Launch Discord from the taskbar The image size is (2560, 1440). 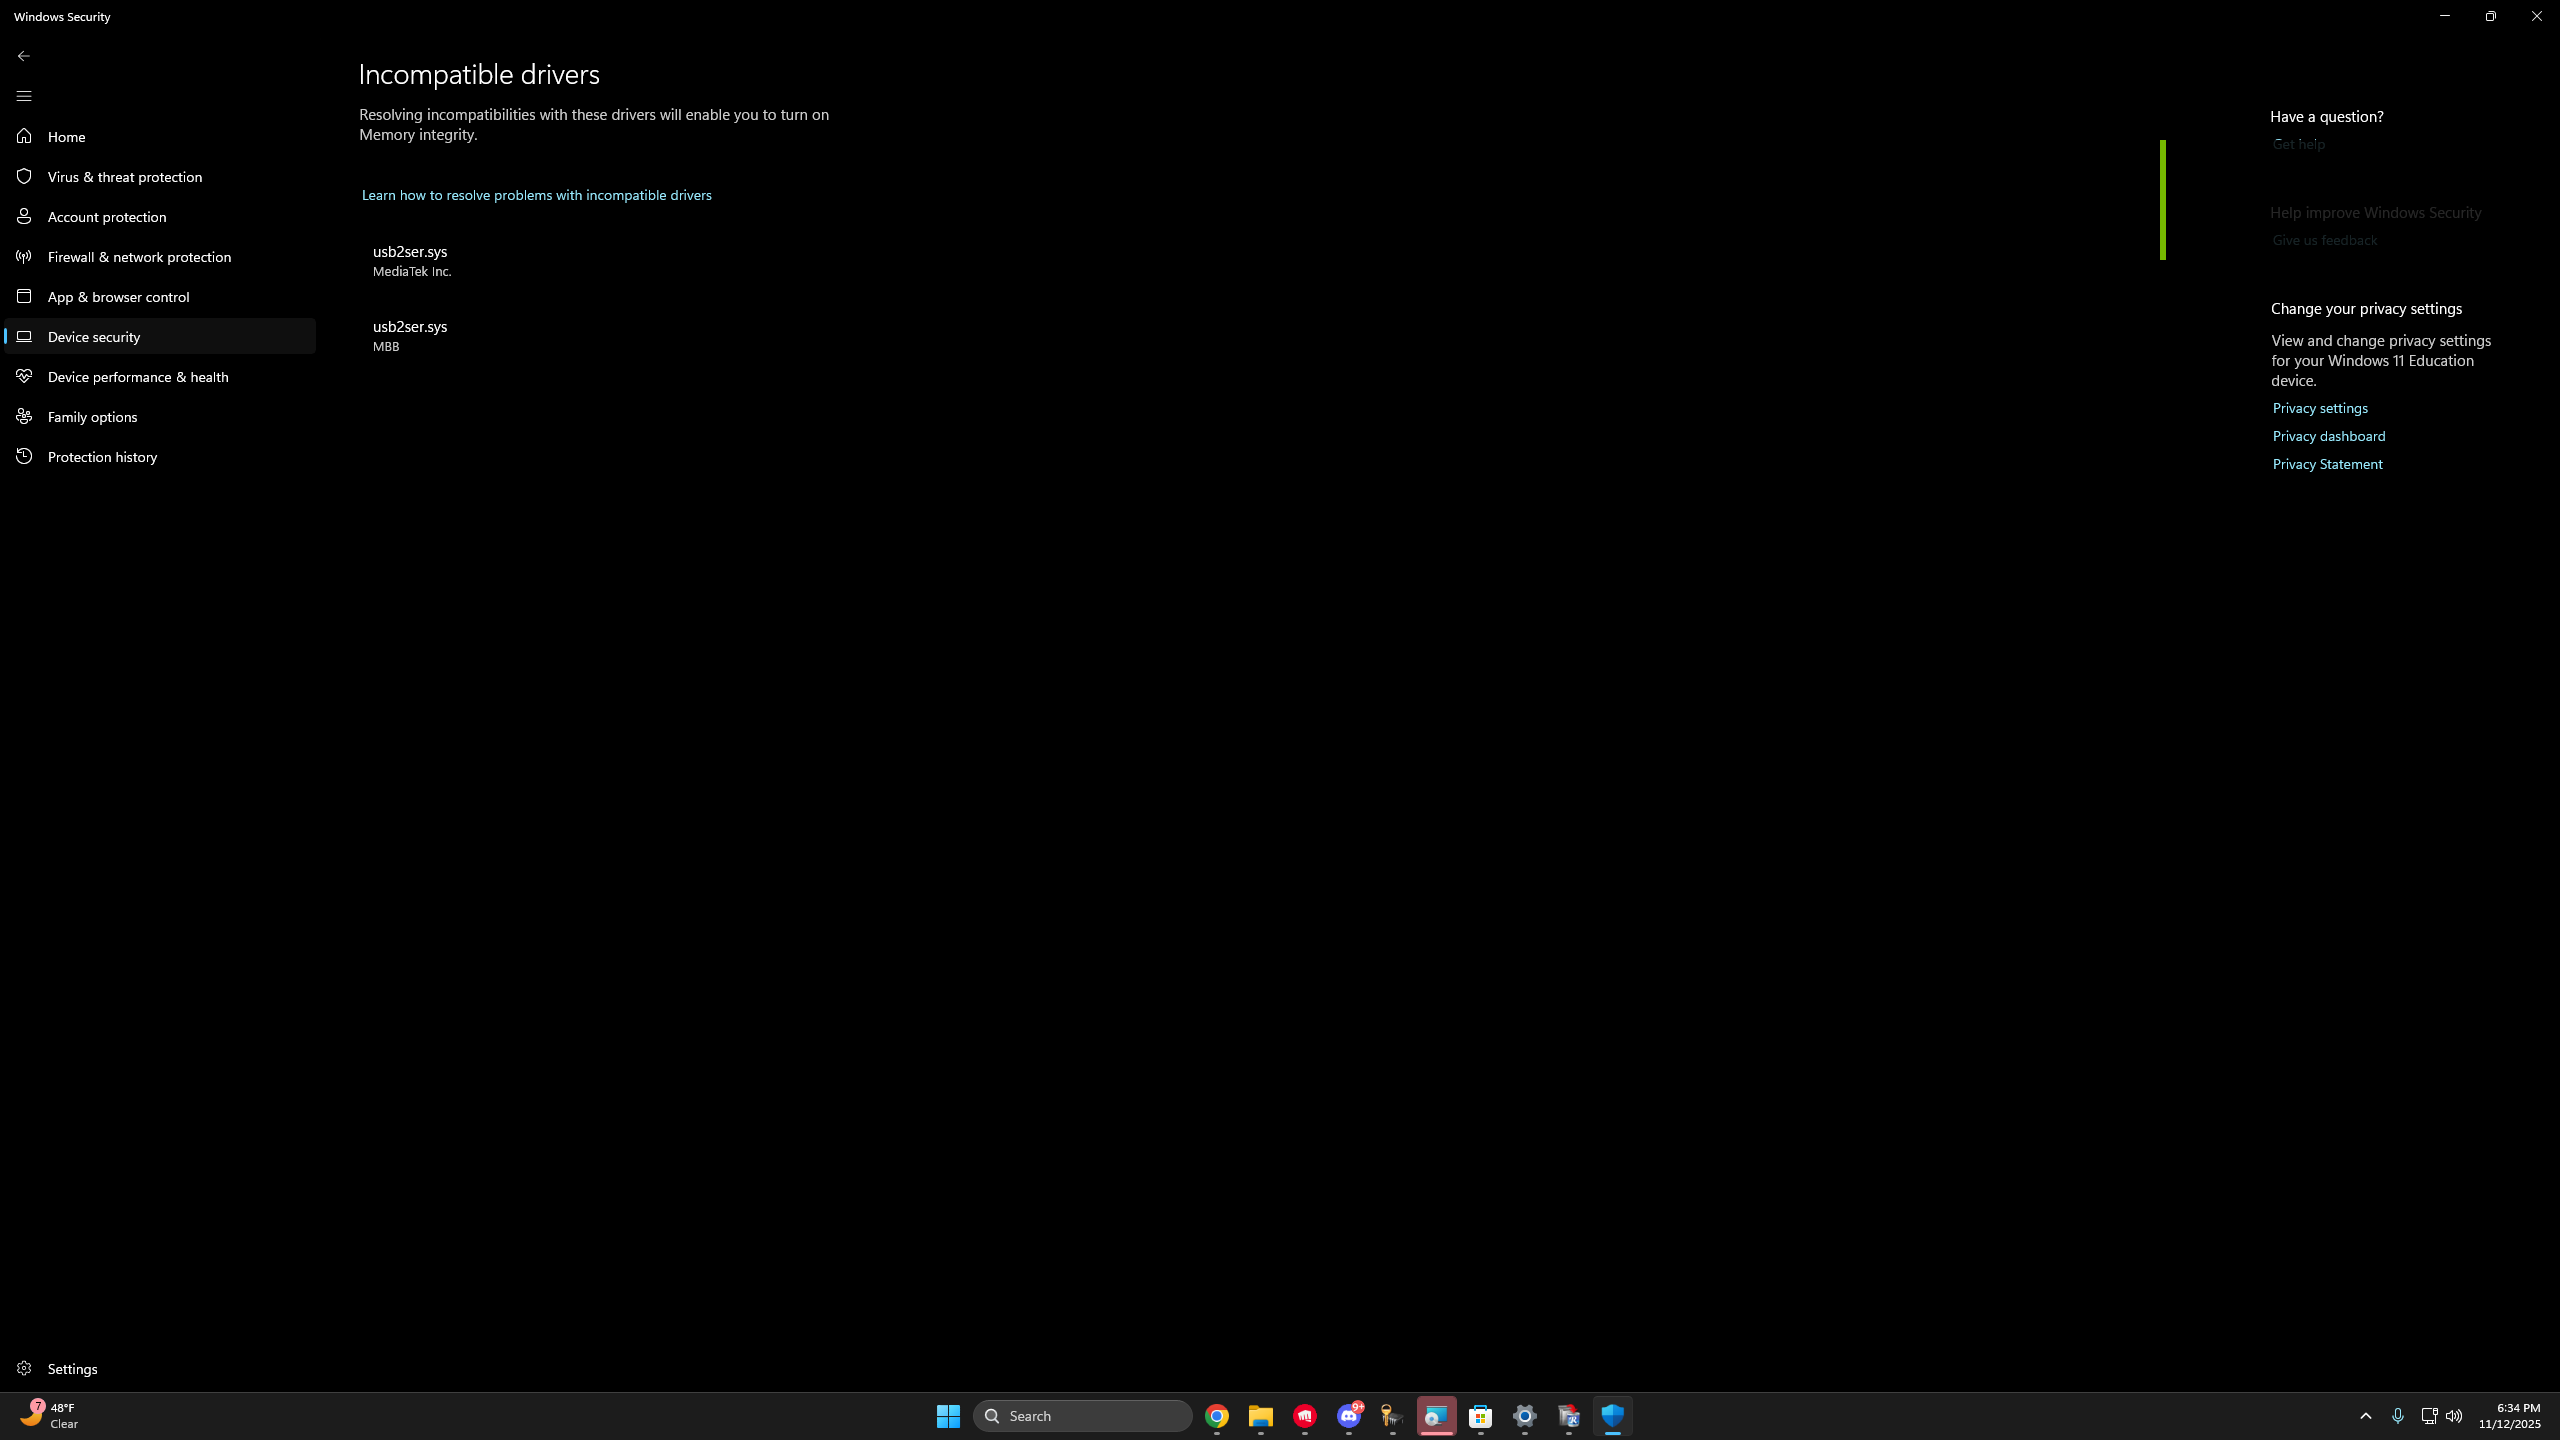(x=1348, y=1416)
